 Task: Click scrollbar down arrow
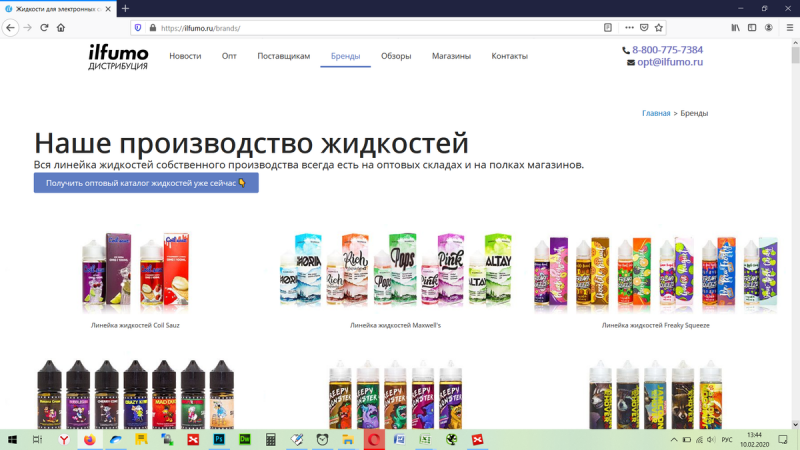tap(795, 424)
